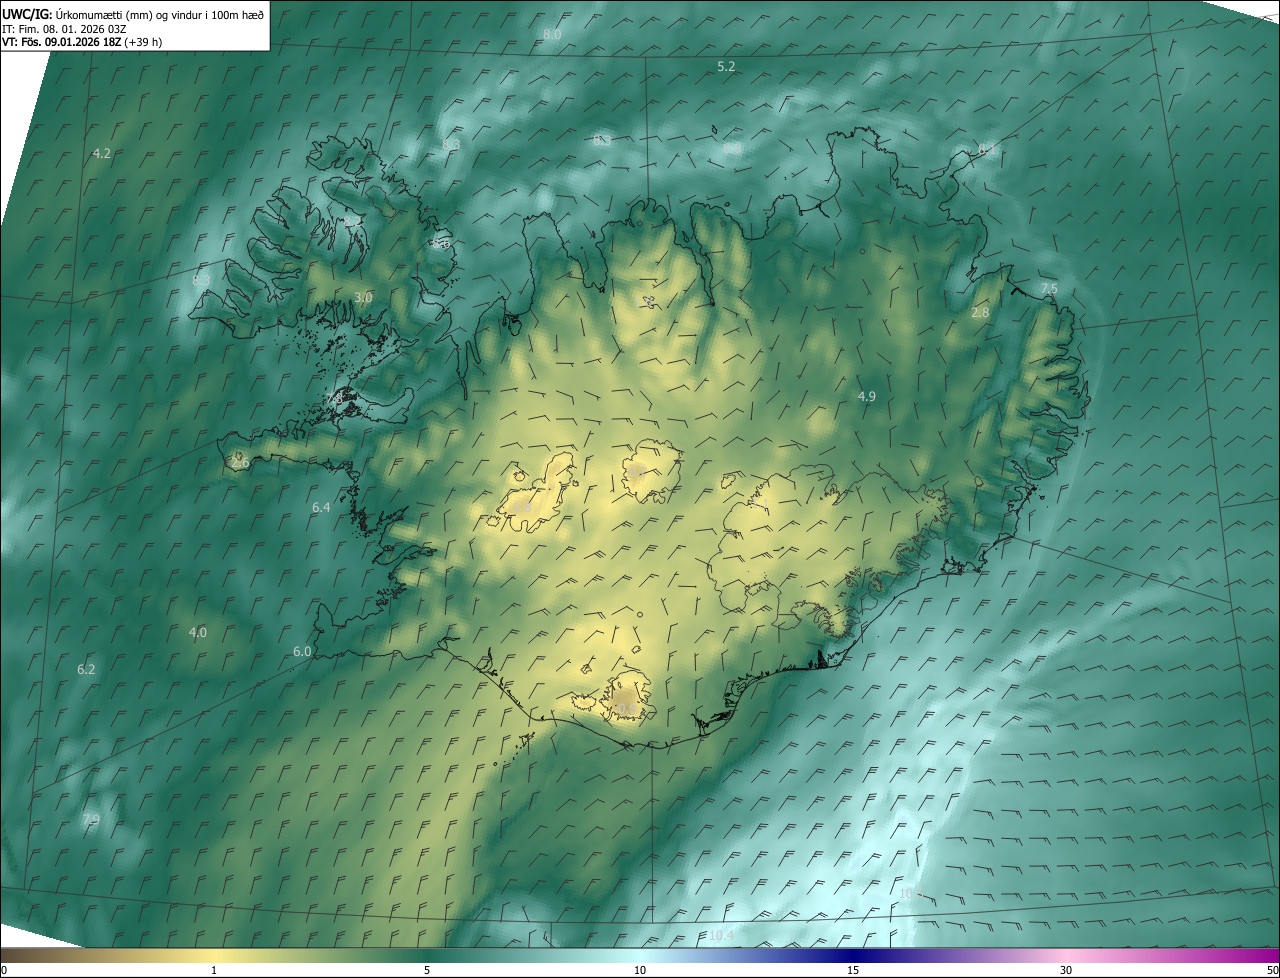Viewport: 1280px width, 978px height.
Task: Select the 7.9 value near bottom-left
Action: [x=90, y=819]
